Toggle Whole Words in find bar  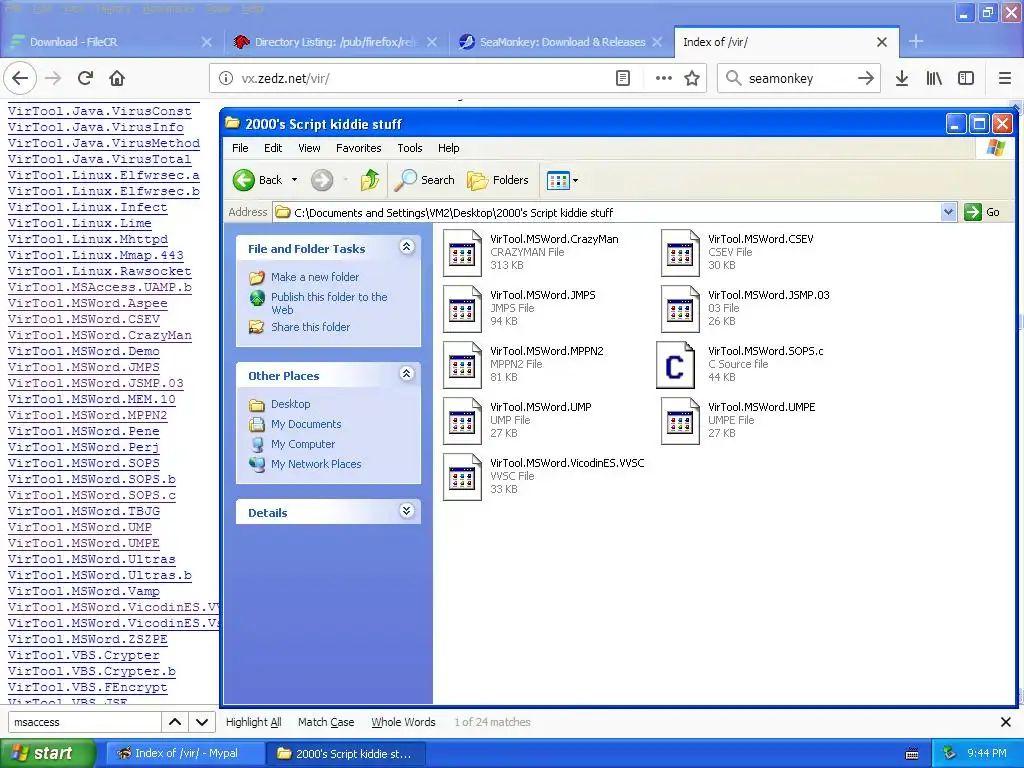pyautogui.click(x=403, y=722)
